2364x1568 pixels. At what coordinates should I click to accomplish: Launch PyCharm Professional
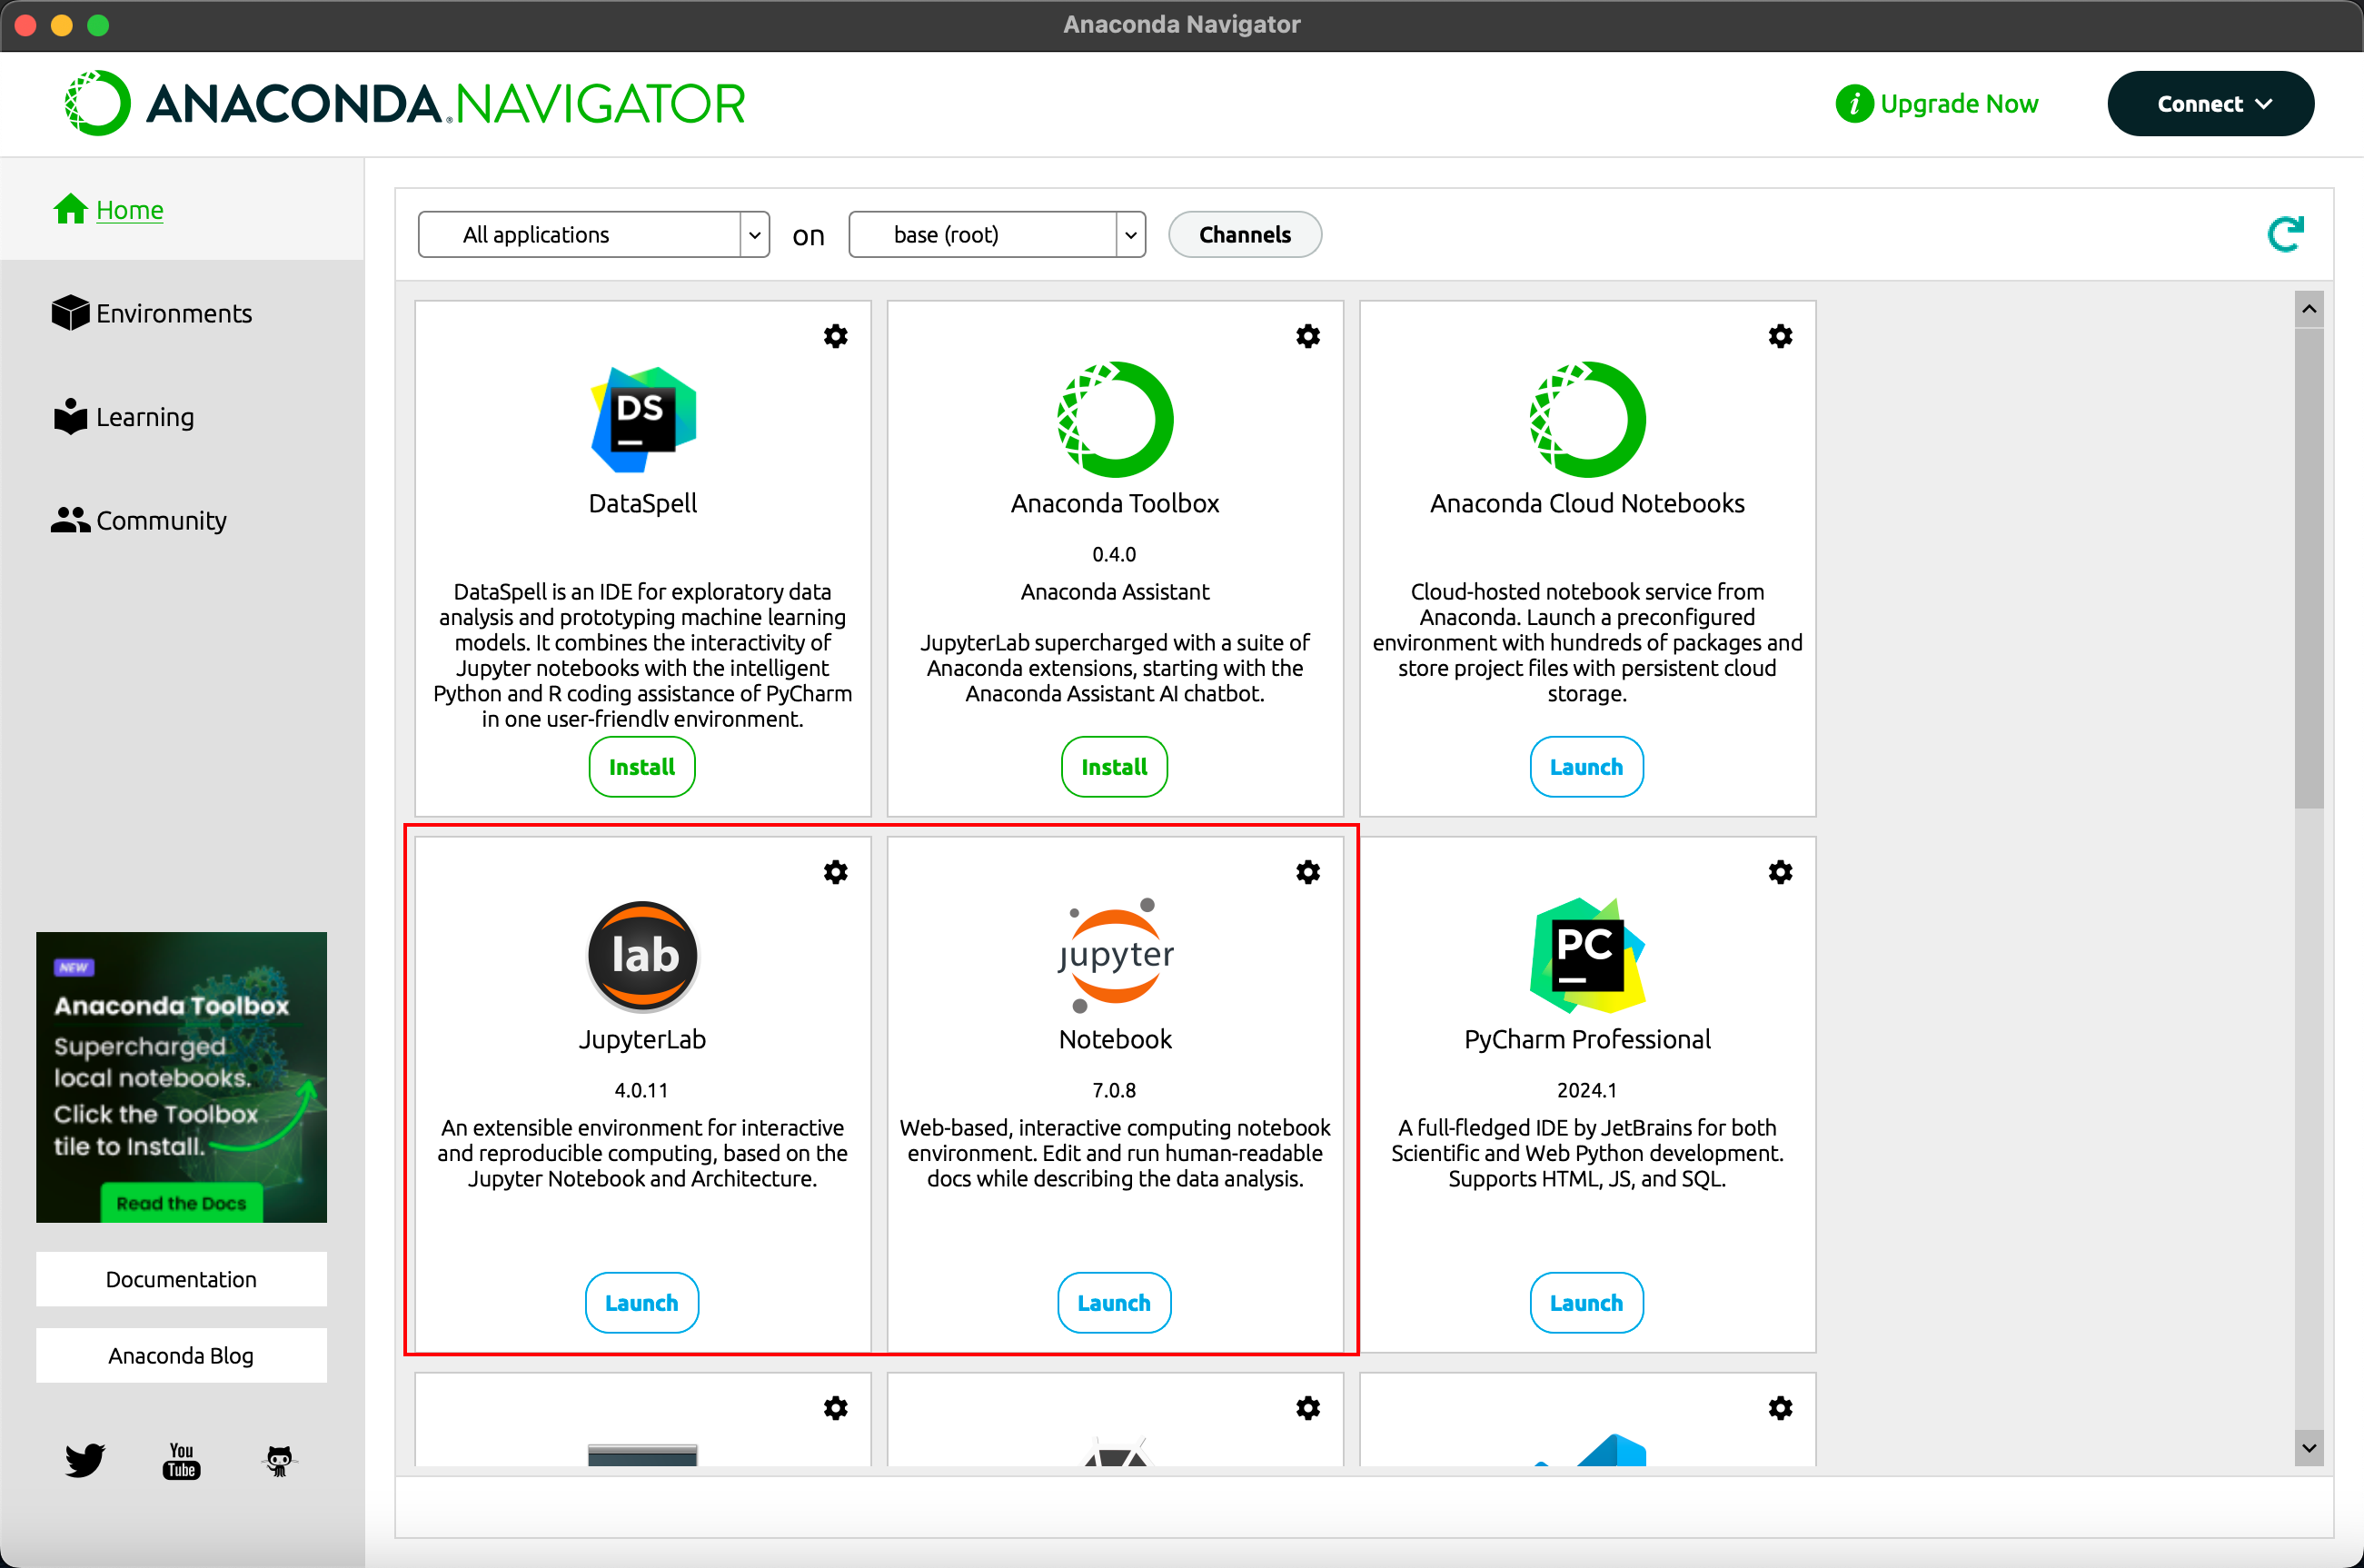coord(1587,1303)
